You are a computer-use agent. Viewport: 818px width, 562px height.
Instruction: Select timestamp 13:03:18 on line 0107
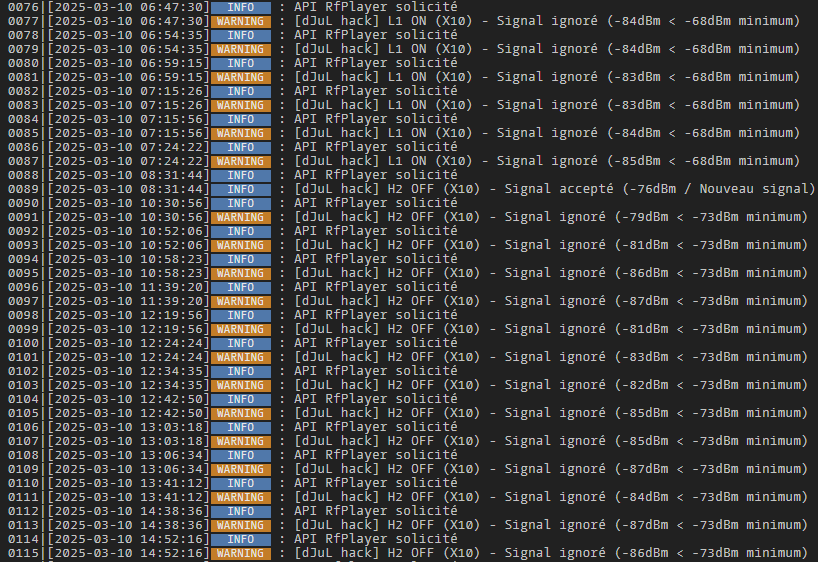tap(128, 441)
